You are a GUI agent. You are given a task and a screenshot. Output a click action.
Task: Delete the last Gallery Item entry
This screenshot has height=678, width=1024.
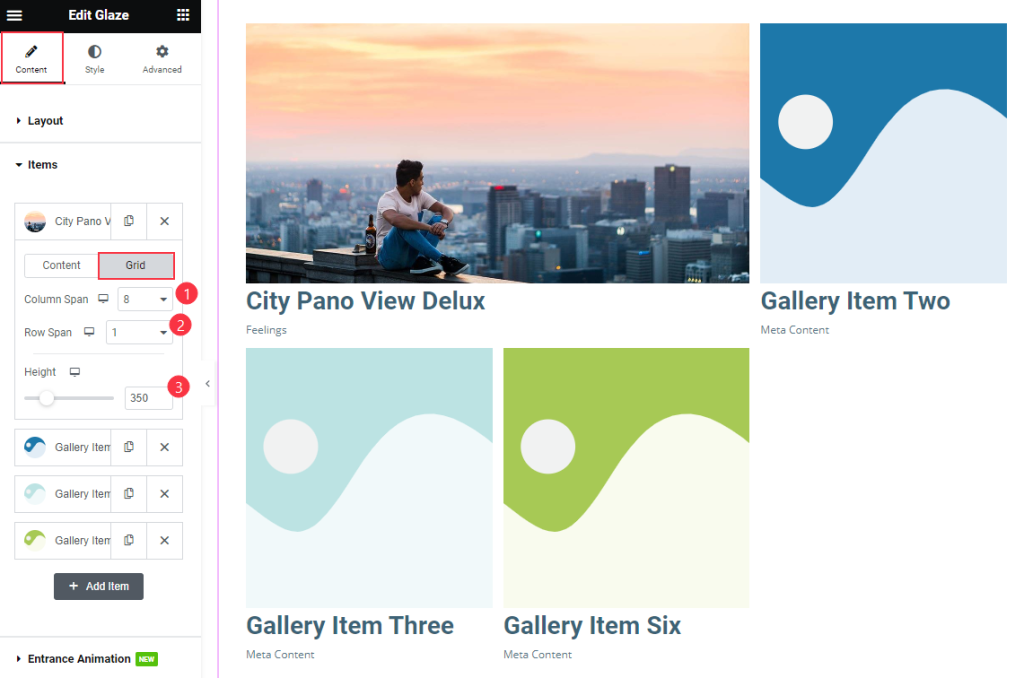click(x=165, y=541)
